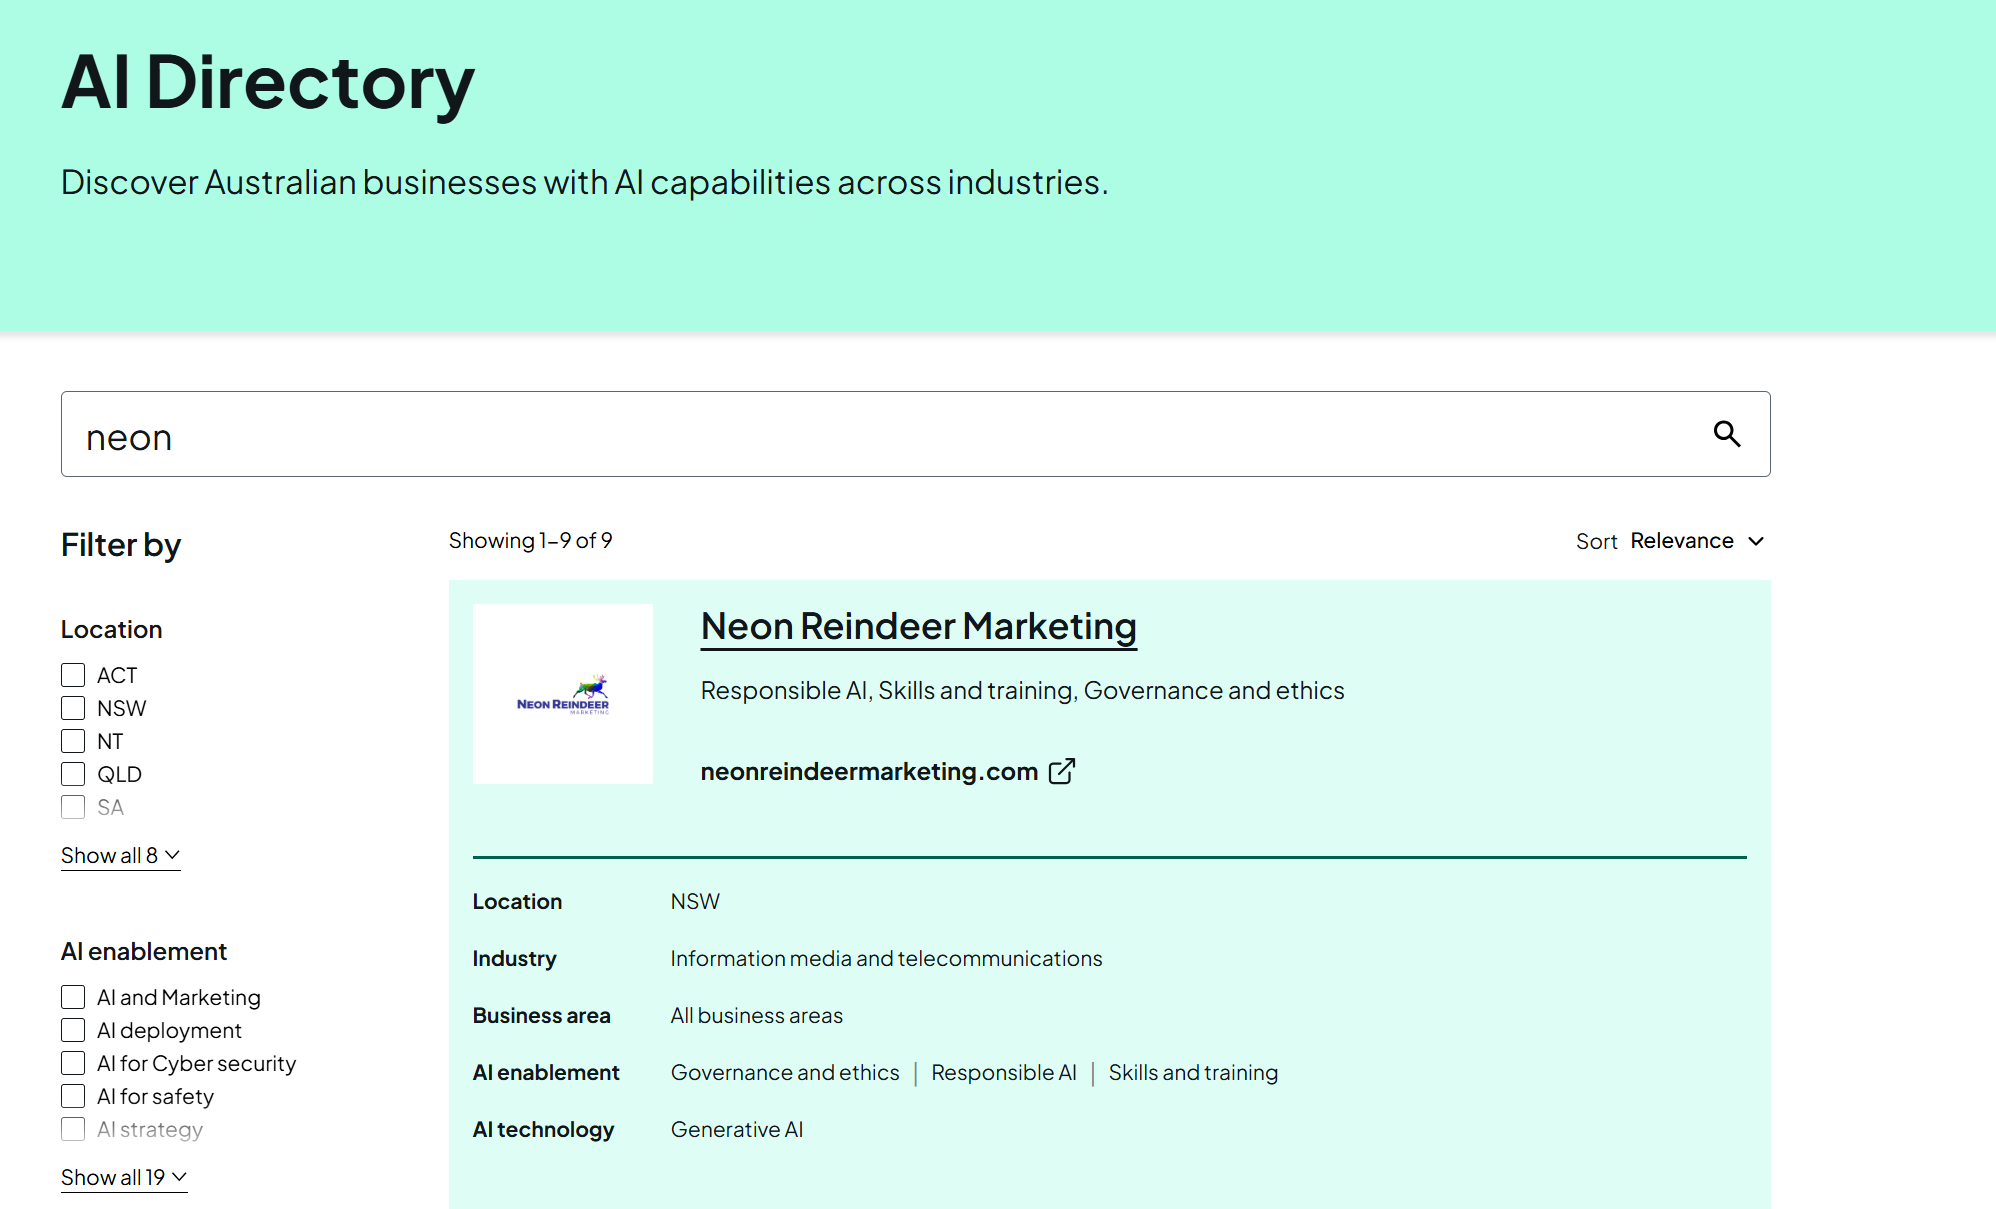Click into the search field containing neon
This screenshot has width=1996, height=1209.
(916, 434)
